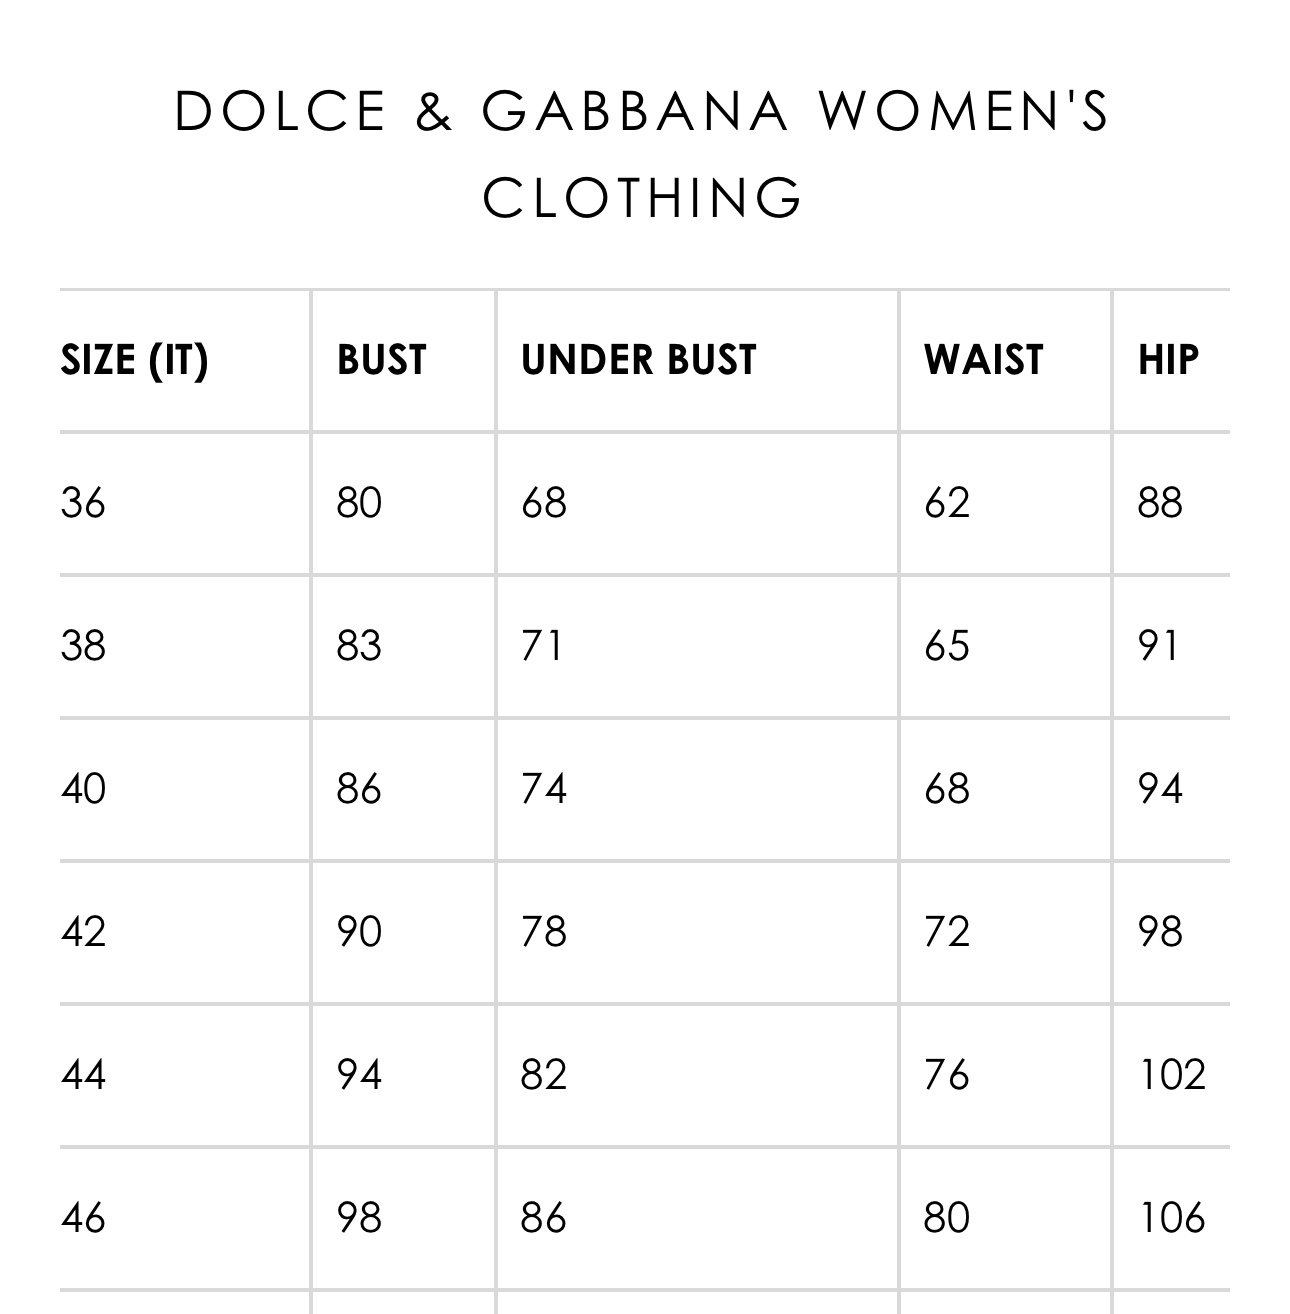Viewport: 1290px width, 1314px height.
Task: Select the SIZE (IT) column header
Action: pyautogui.click(x=134, y=361)
